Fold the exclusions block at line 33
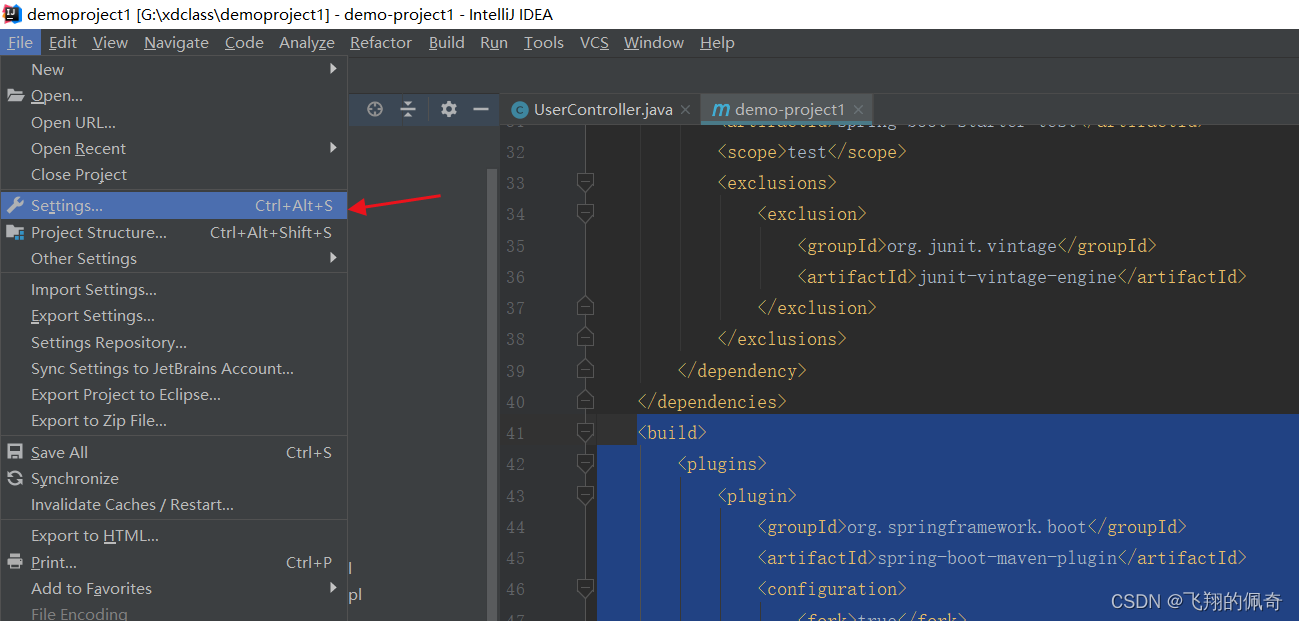 pos(585,182)
